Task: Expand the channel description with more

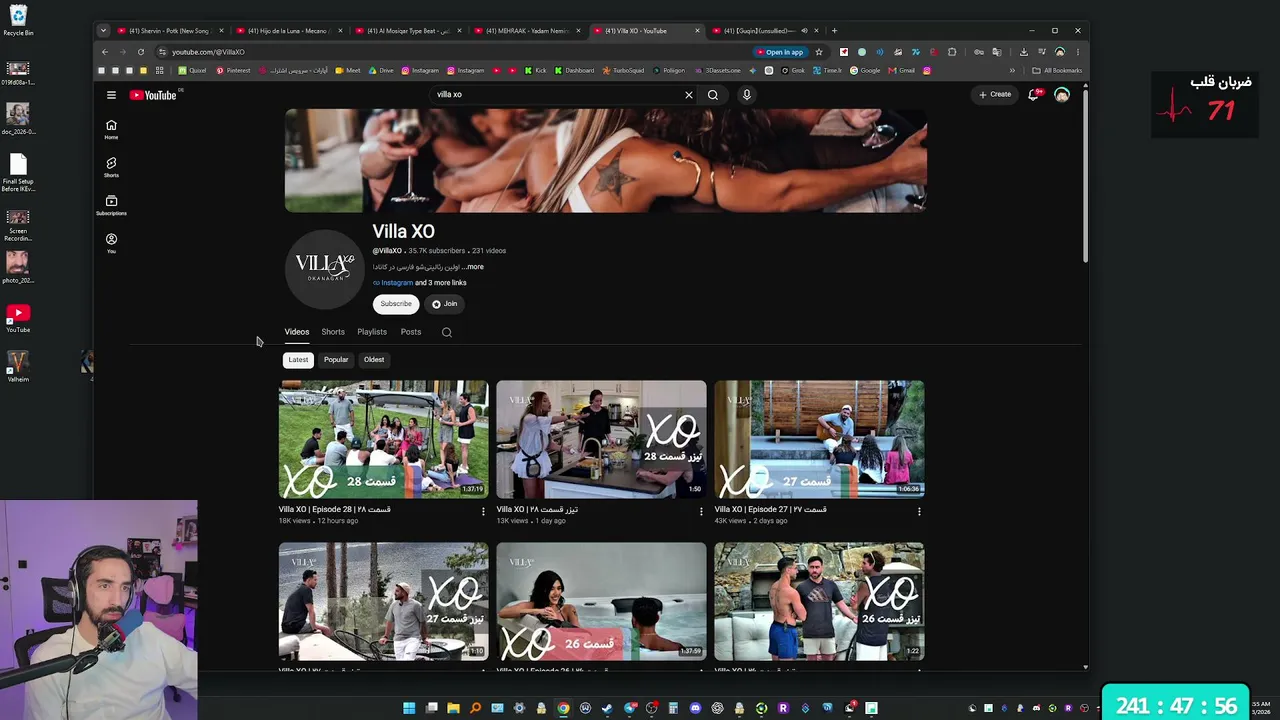Action: [x=474, y=267]
